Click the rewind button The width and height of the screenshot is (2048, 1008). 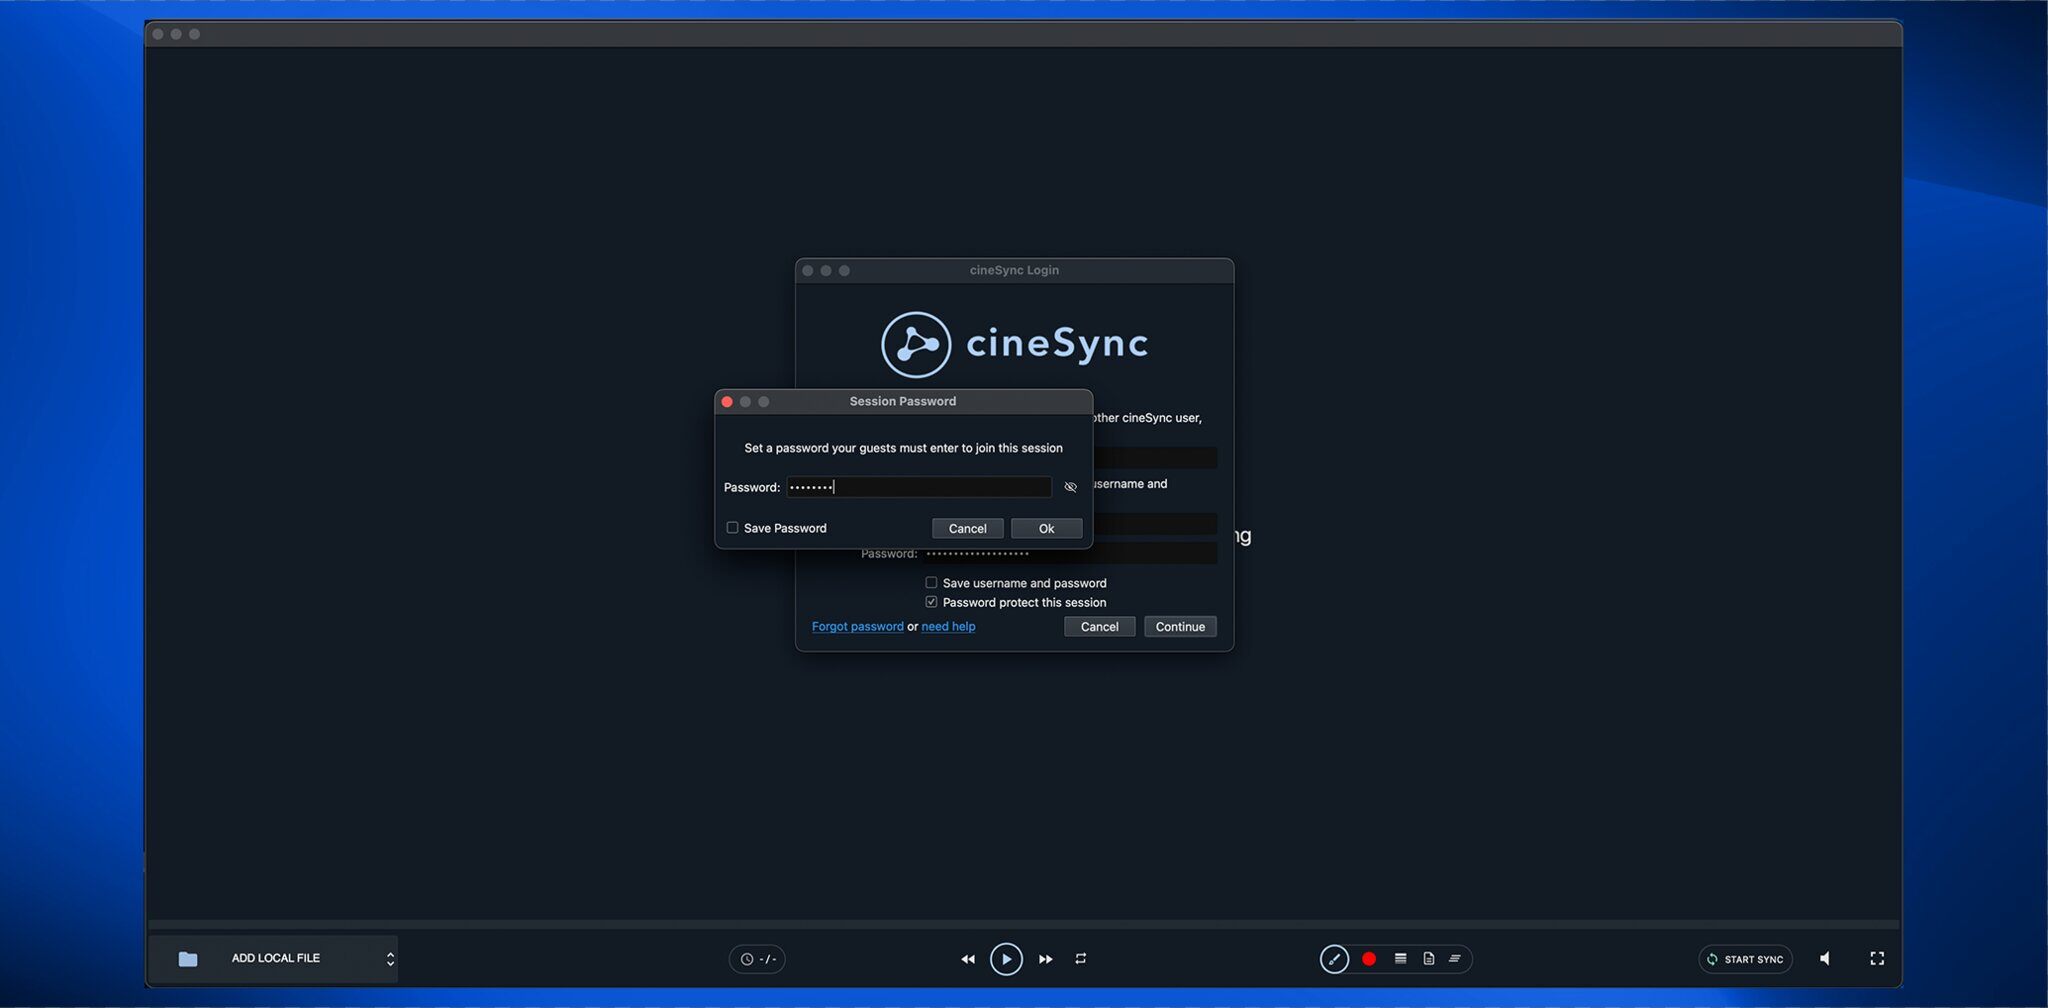tap(967, 959)
